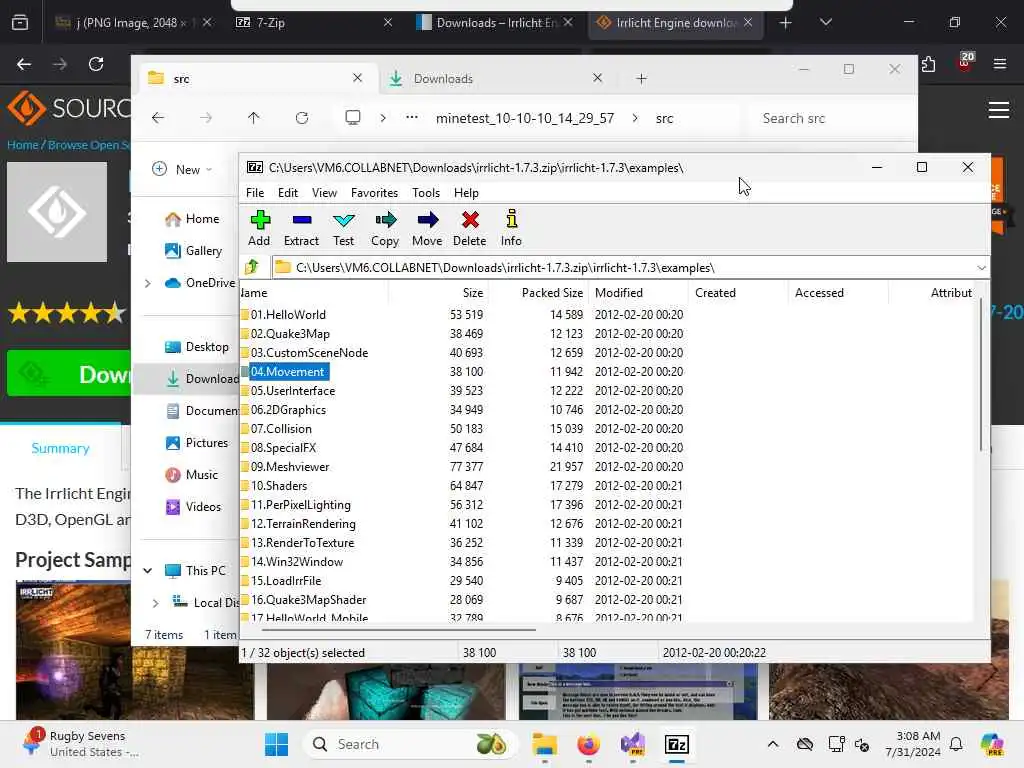1024x768 pixels.
Task: Select the 12.TerrainRendering folder
Action: [x=303, y=524]
